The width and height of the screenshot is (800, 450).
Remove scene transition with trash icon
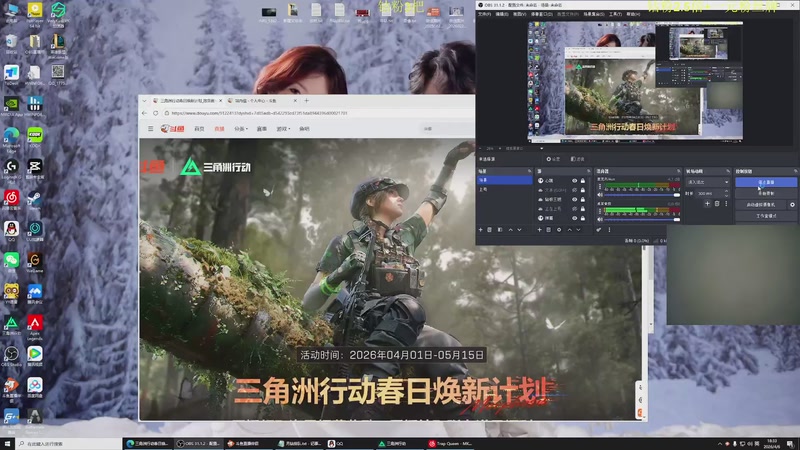click(717, 204)
